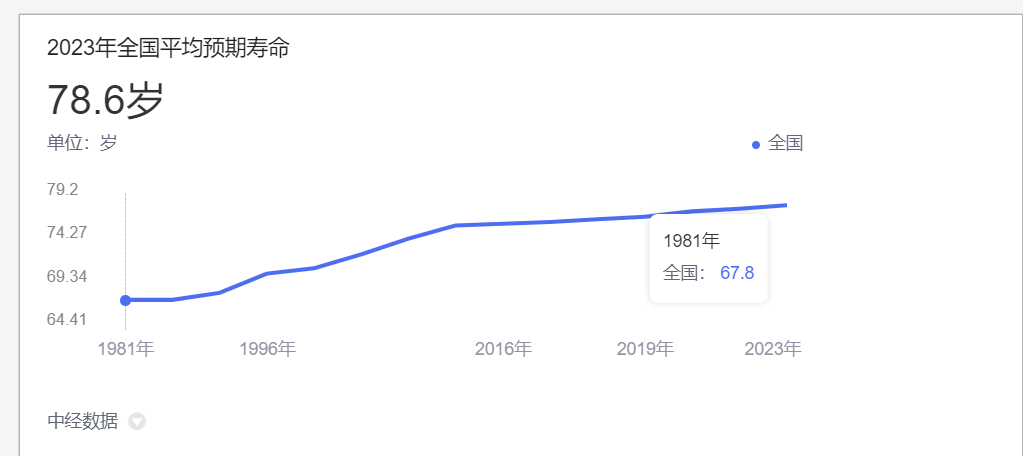Toggle the 全国 legend blue dot
Image resolution: width=1023 pixels, height=456 pixels.
pyautogui.click(x=756, y=145)
